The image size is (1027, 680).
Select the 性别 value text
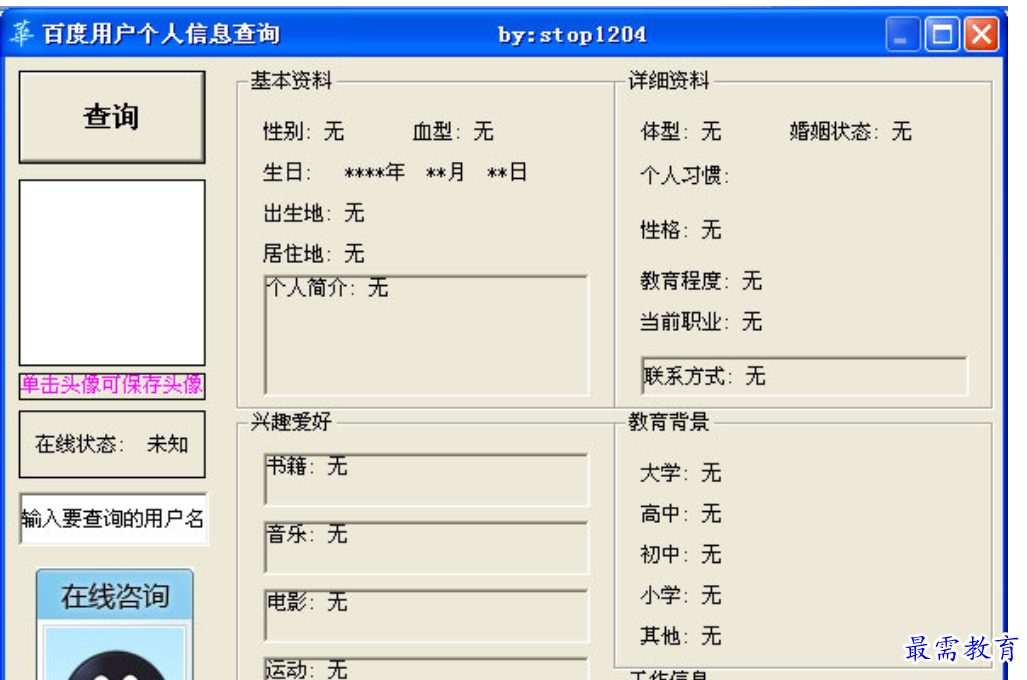[334, 131]
